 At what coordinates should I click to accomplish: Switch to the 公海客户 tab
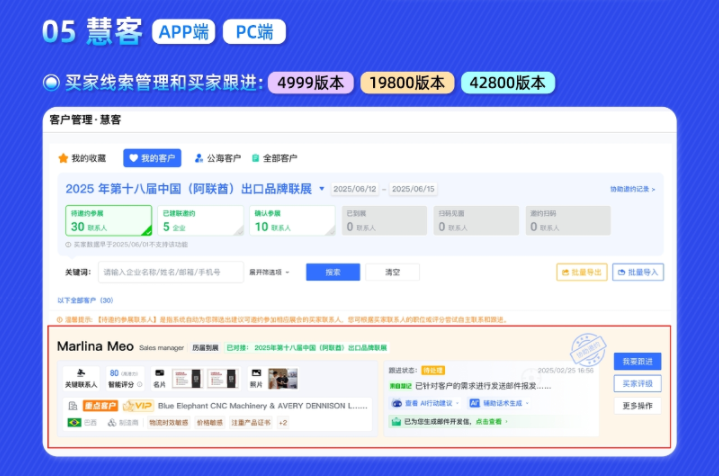click(217, 158)
